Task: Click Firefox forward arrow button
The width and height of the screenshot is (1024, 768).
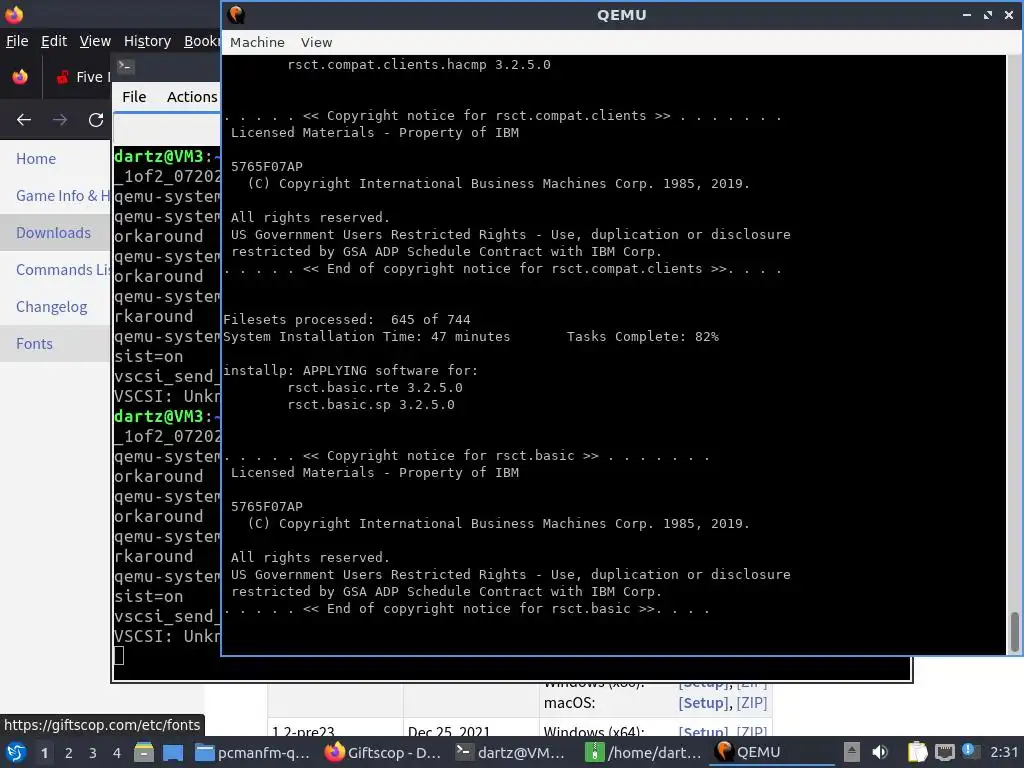Action: click(60, 120)
